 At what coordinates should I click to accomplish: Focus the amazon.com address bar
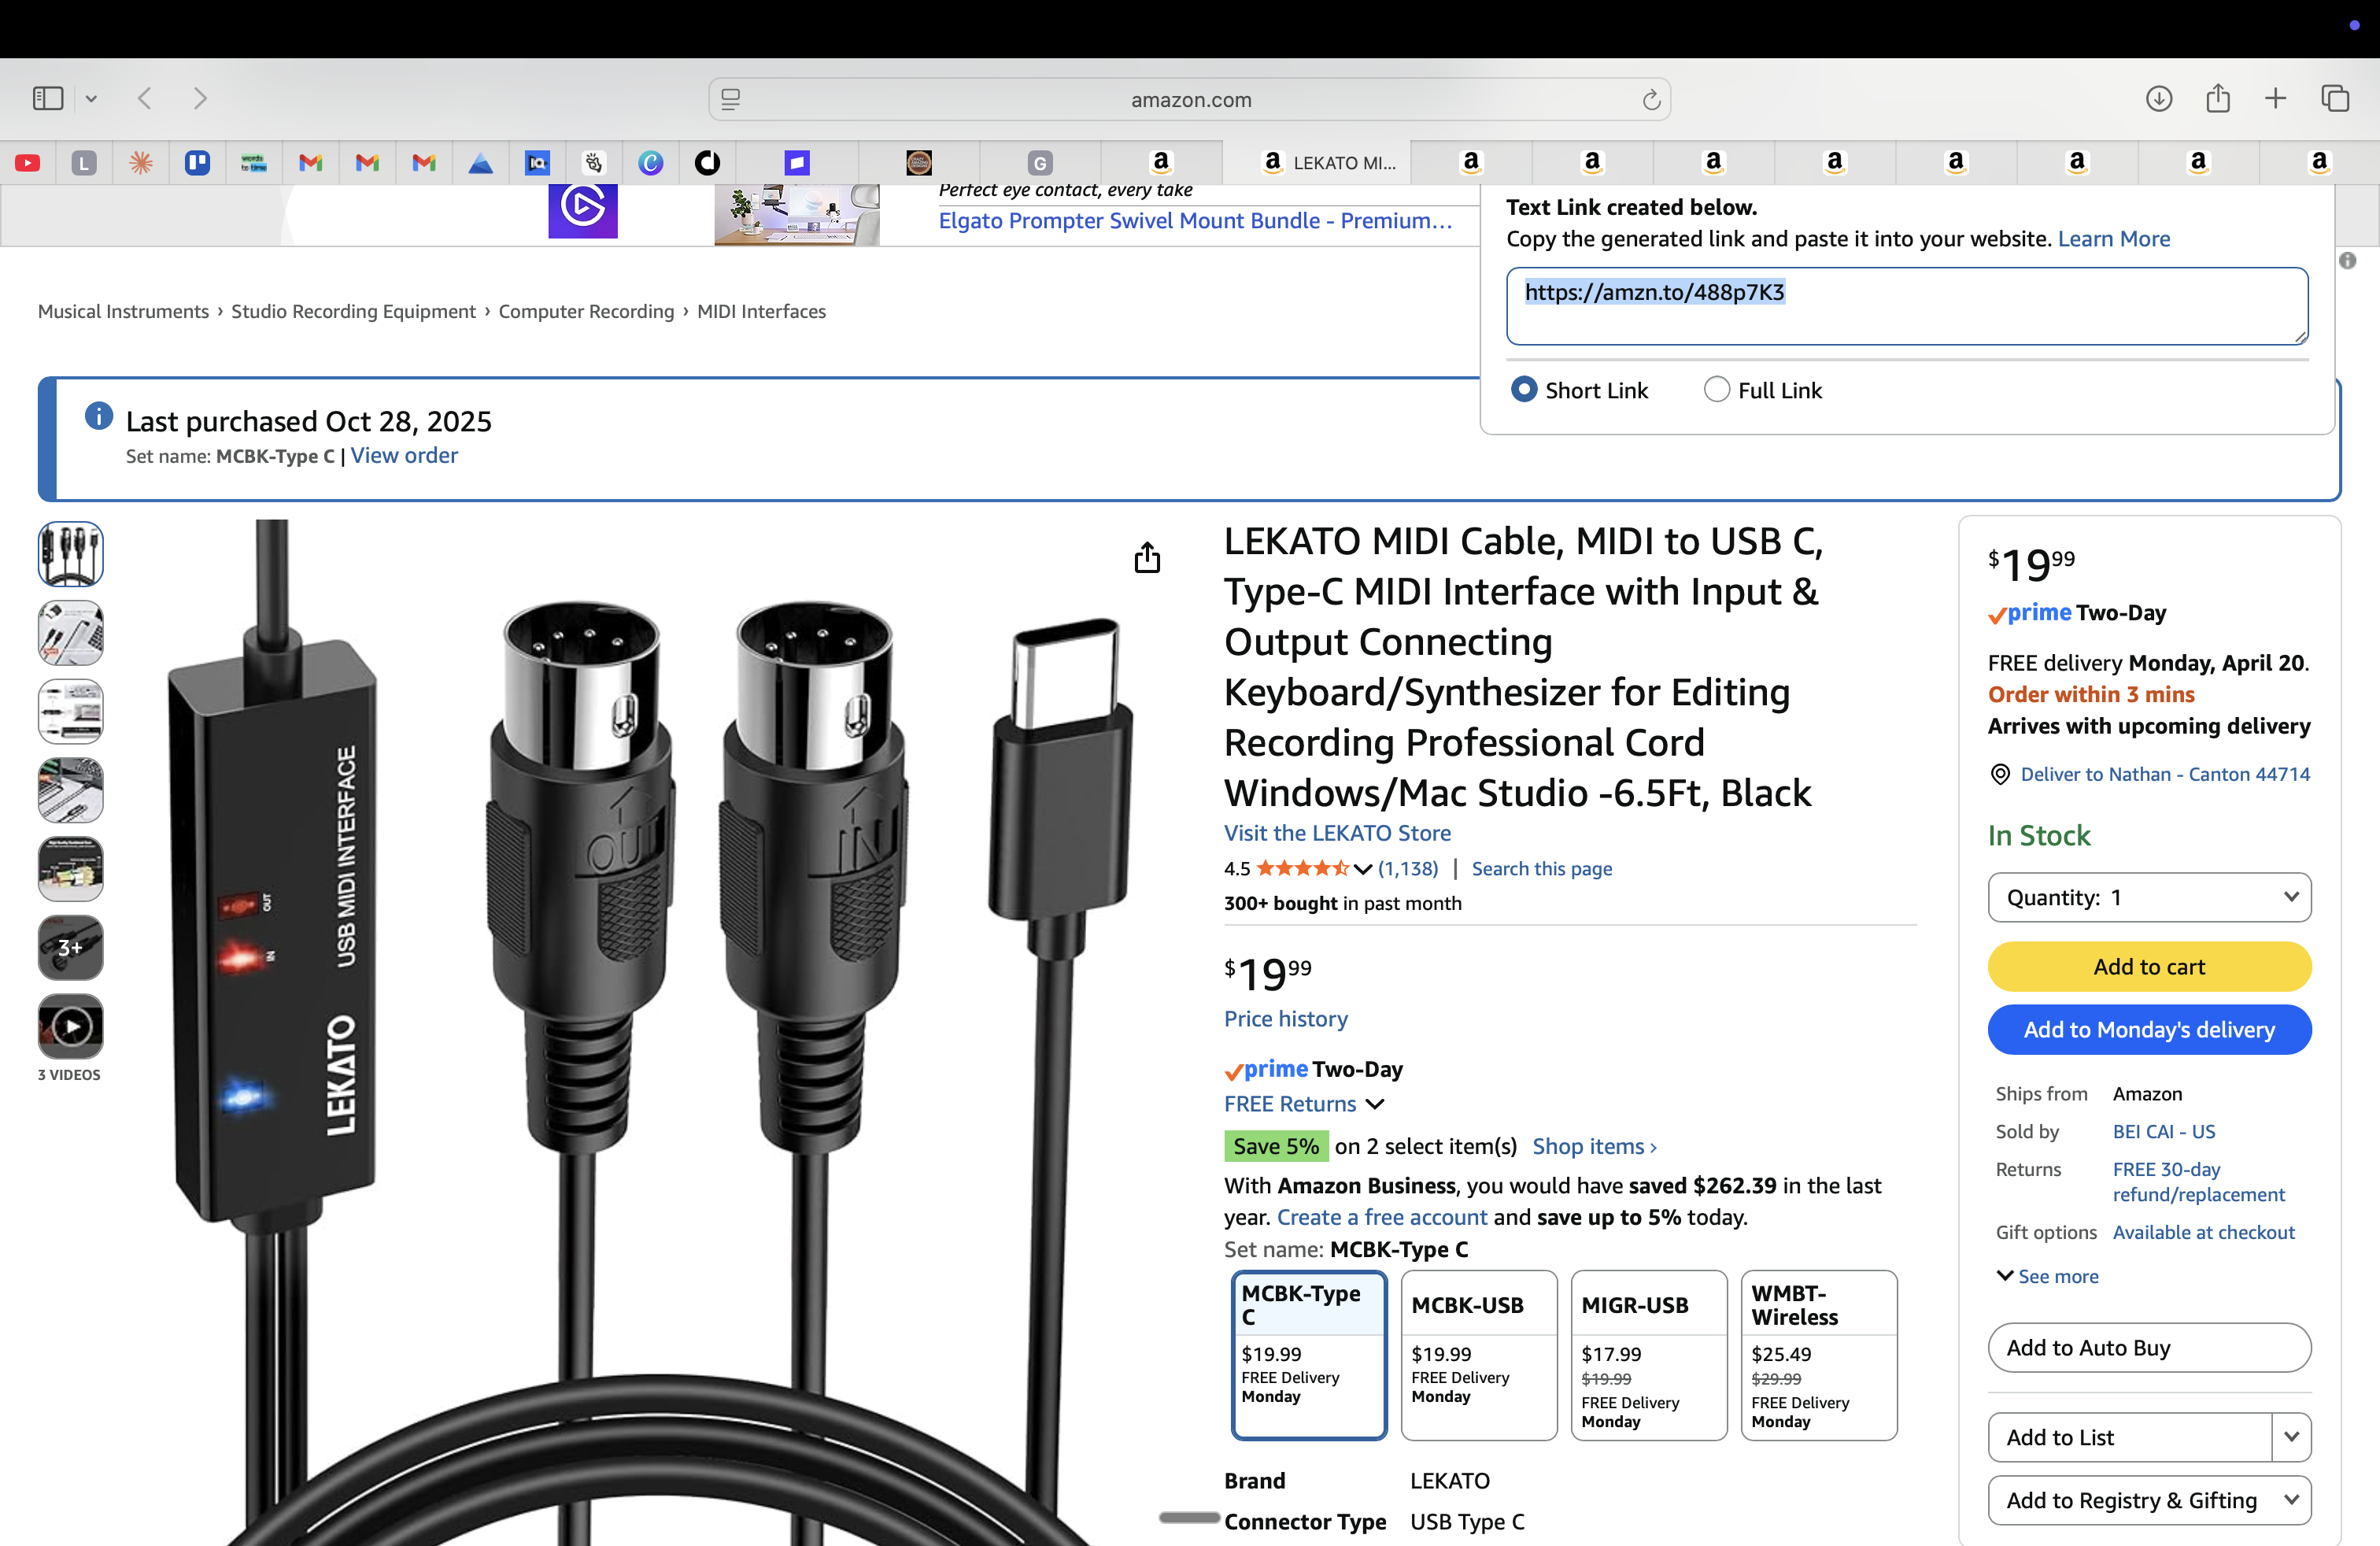click(1190, 99)
